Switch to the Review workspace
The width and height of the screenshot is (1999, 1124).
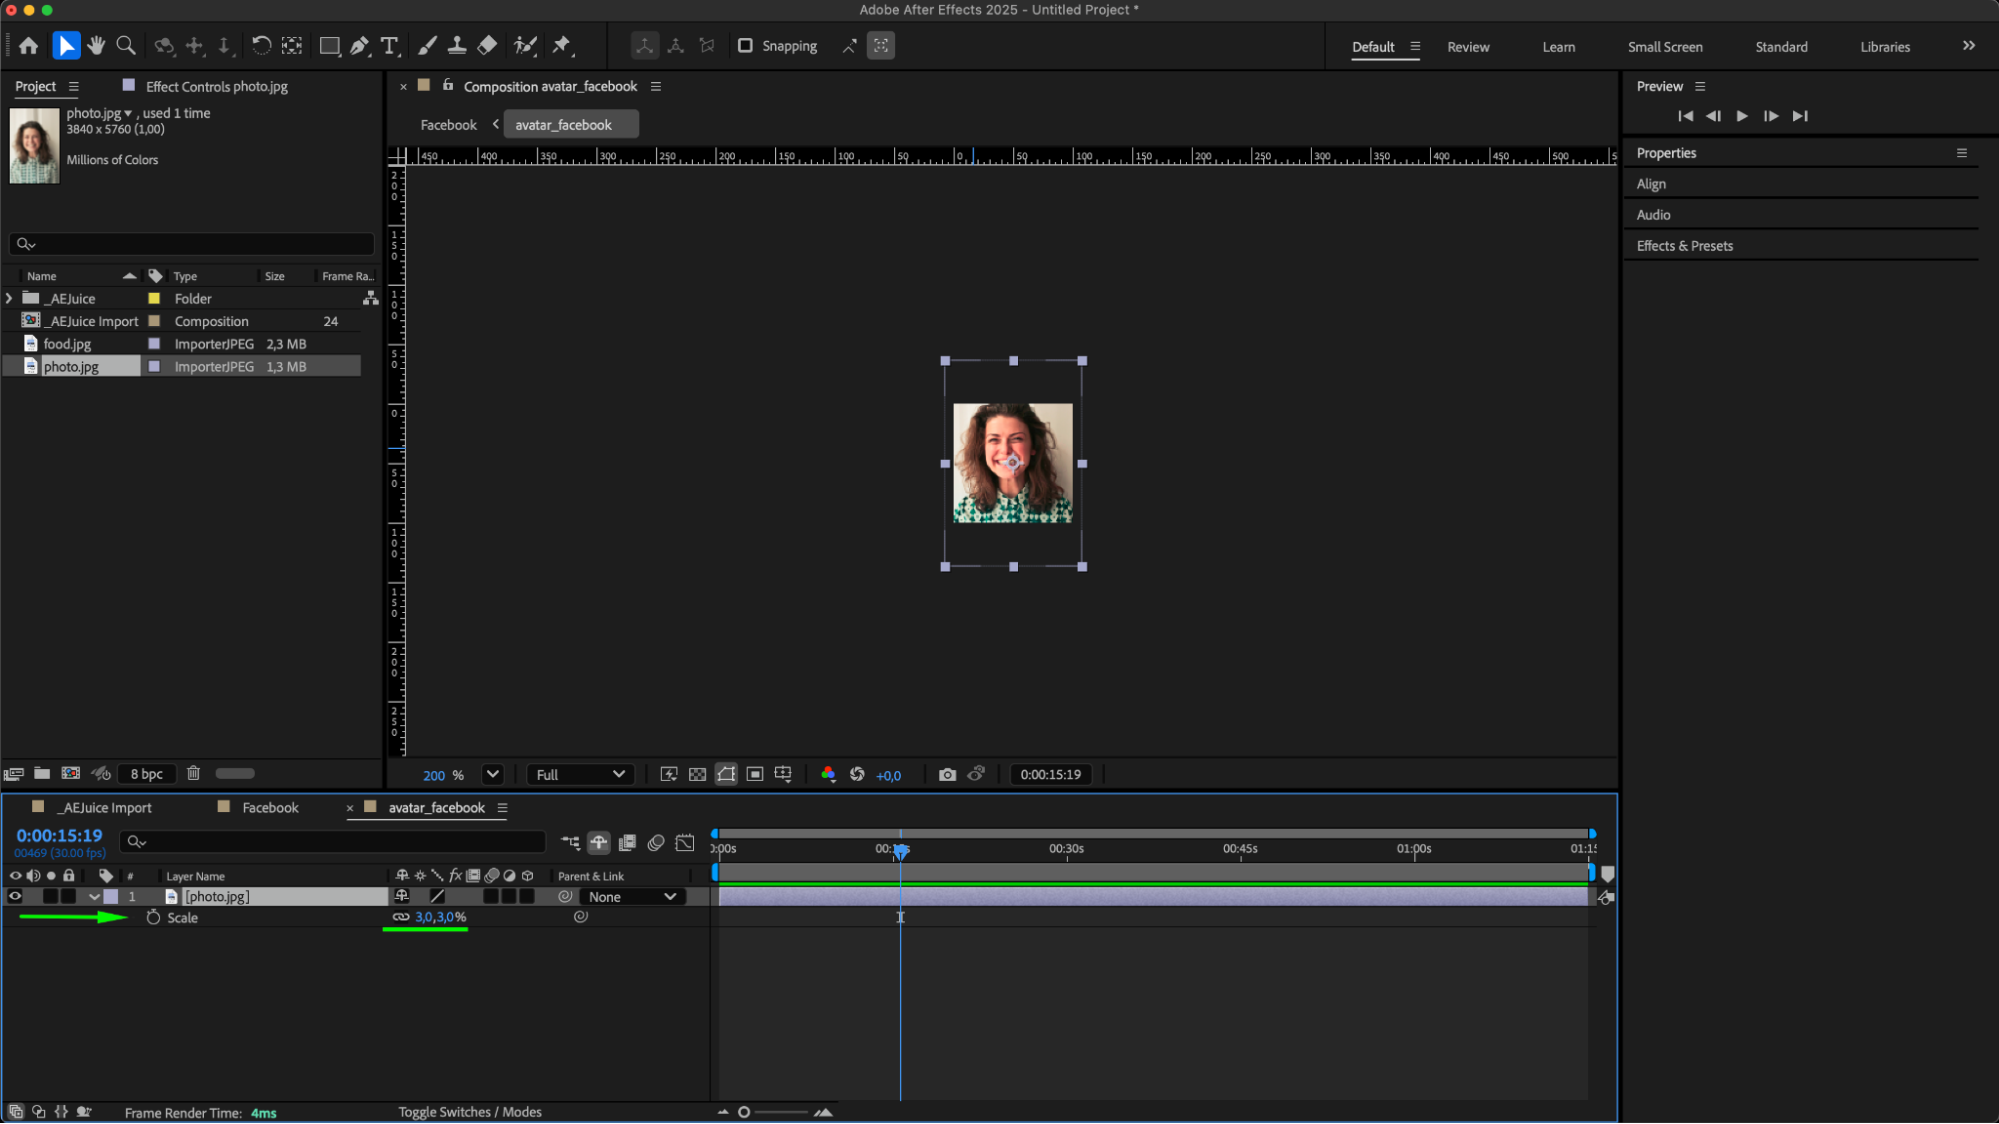pyautogui.click(x=1467, y=47)
